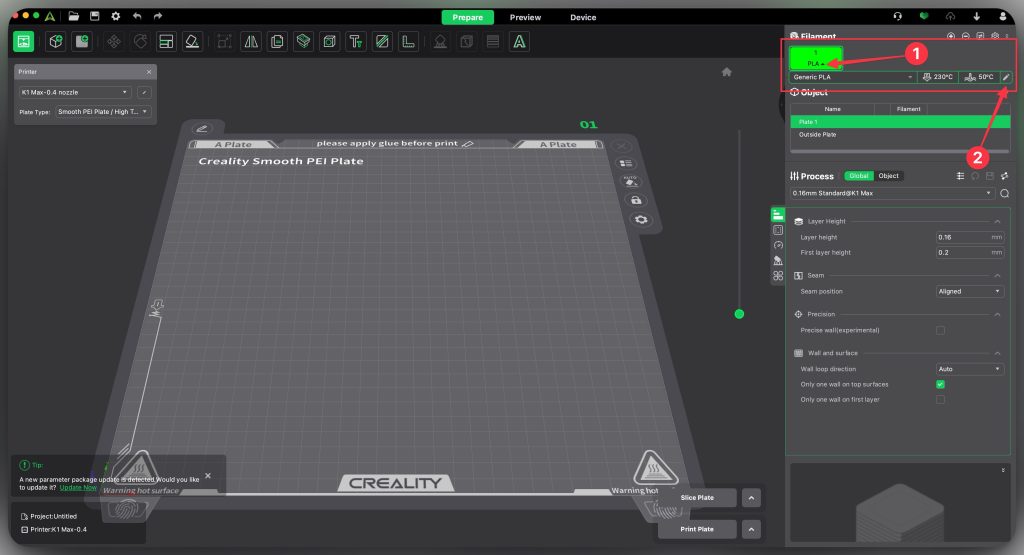Enable Only one wall on first layer

tap(940, 399)
